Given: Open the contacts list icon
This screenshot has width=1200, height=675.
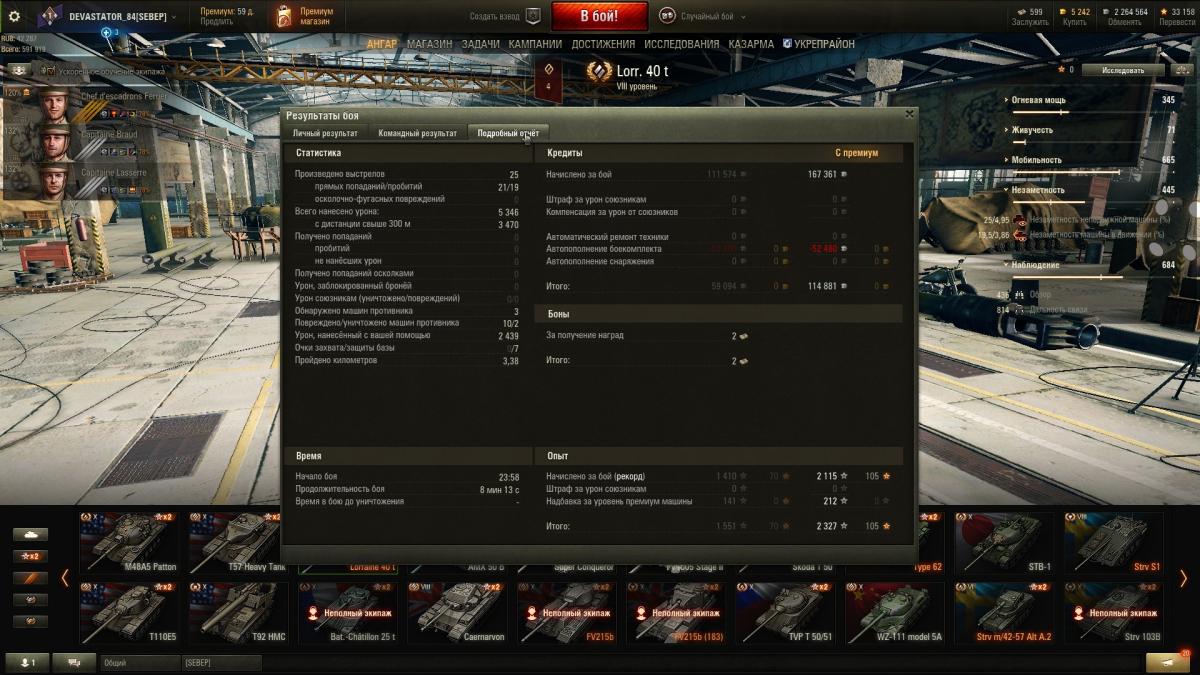Looking at the screenshot, I should coord(28,662).
